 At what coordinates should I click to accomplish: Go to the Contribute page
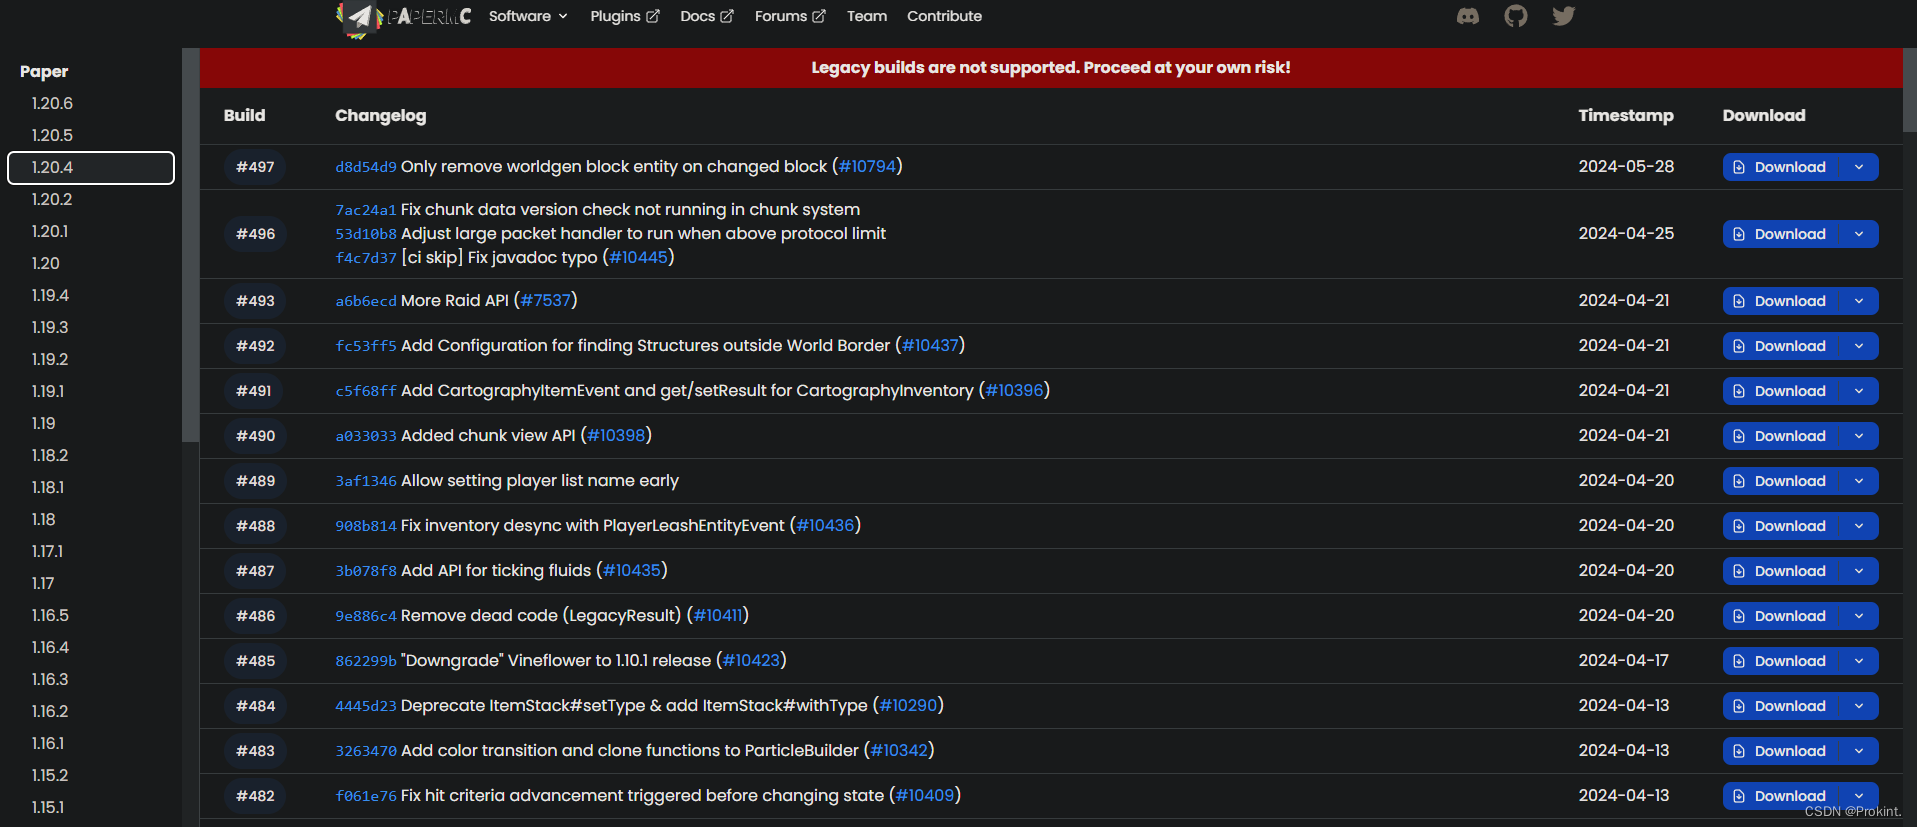(x=944, y=16)
